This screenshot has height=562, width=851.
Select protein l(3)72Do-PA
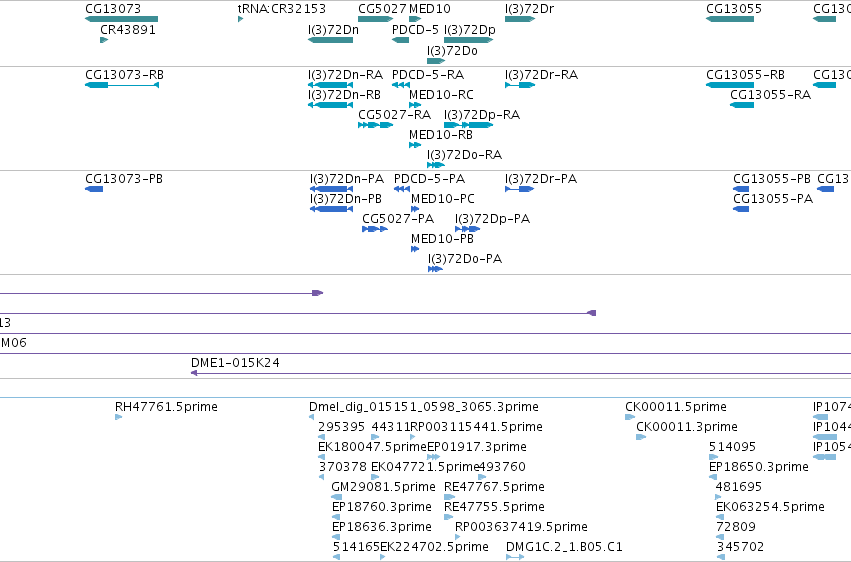435,269
